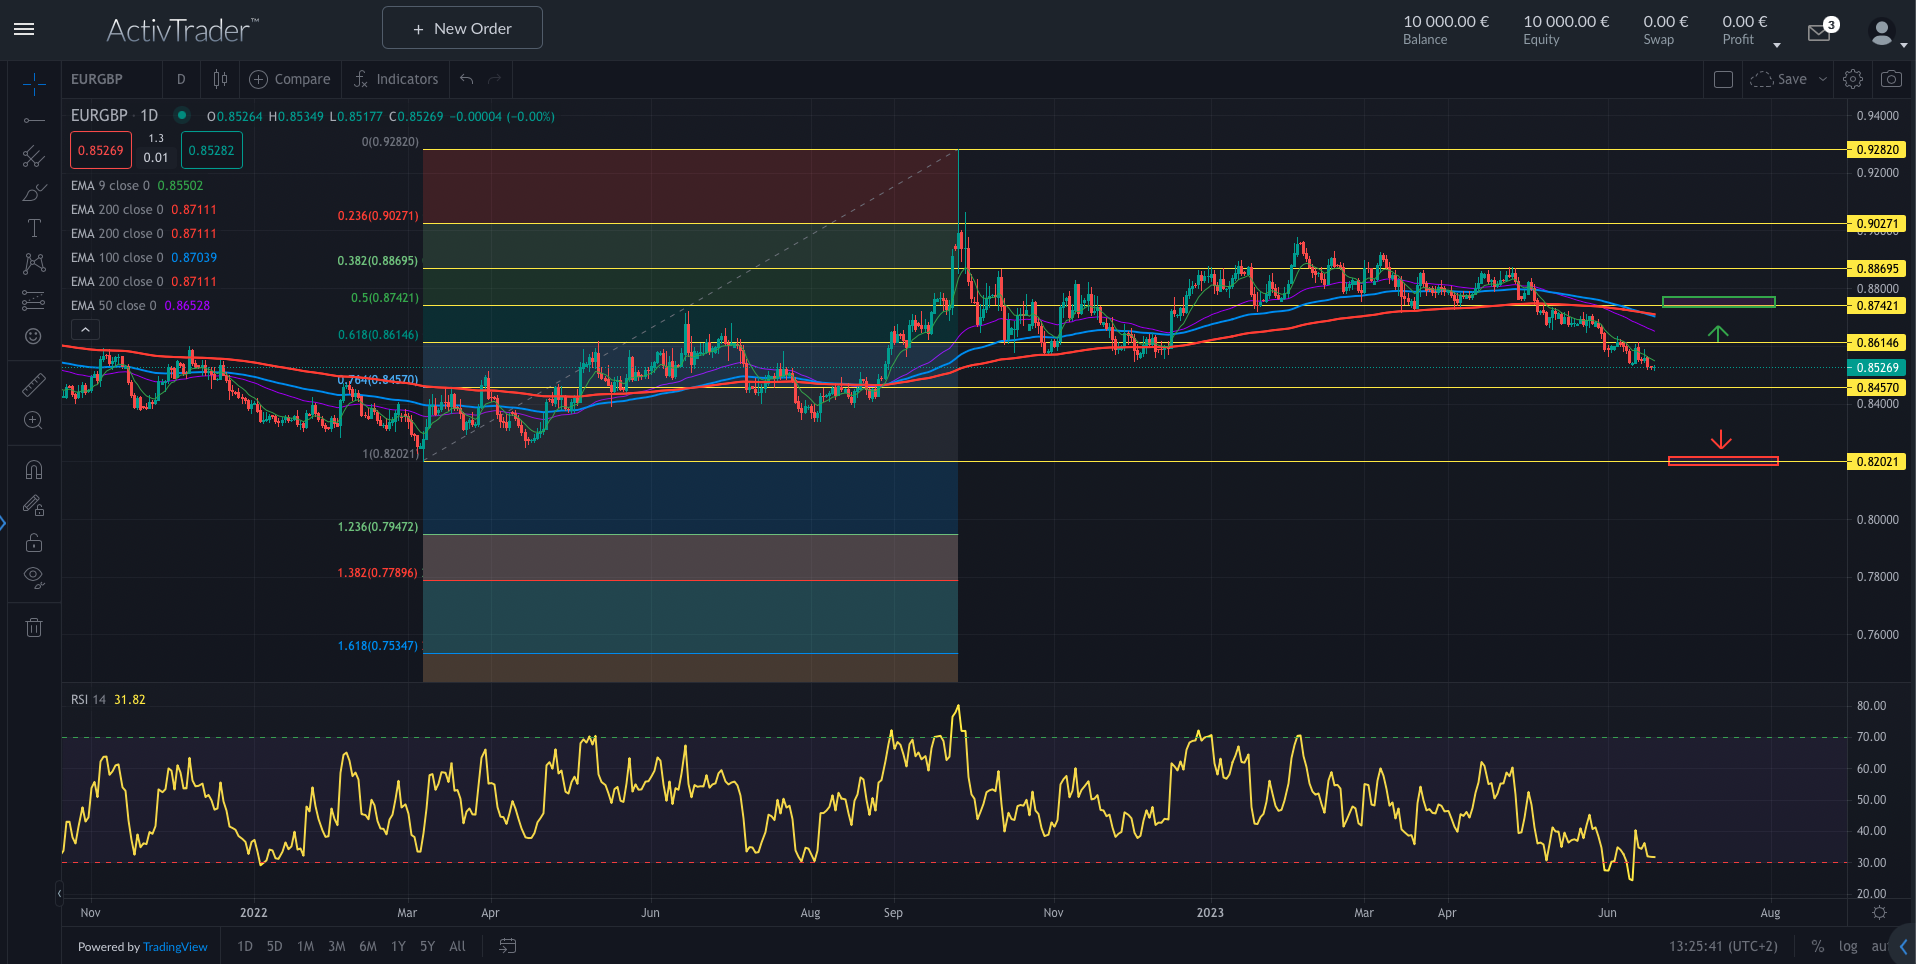Open the XABCD pattern tool
Viewport: 1916px width, 964px height.
click(33, 263)
